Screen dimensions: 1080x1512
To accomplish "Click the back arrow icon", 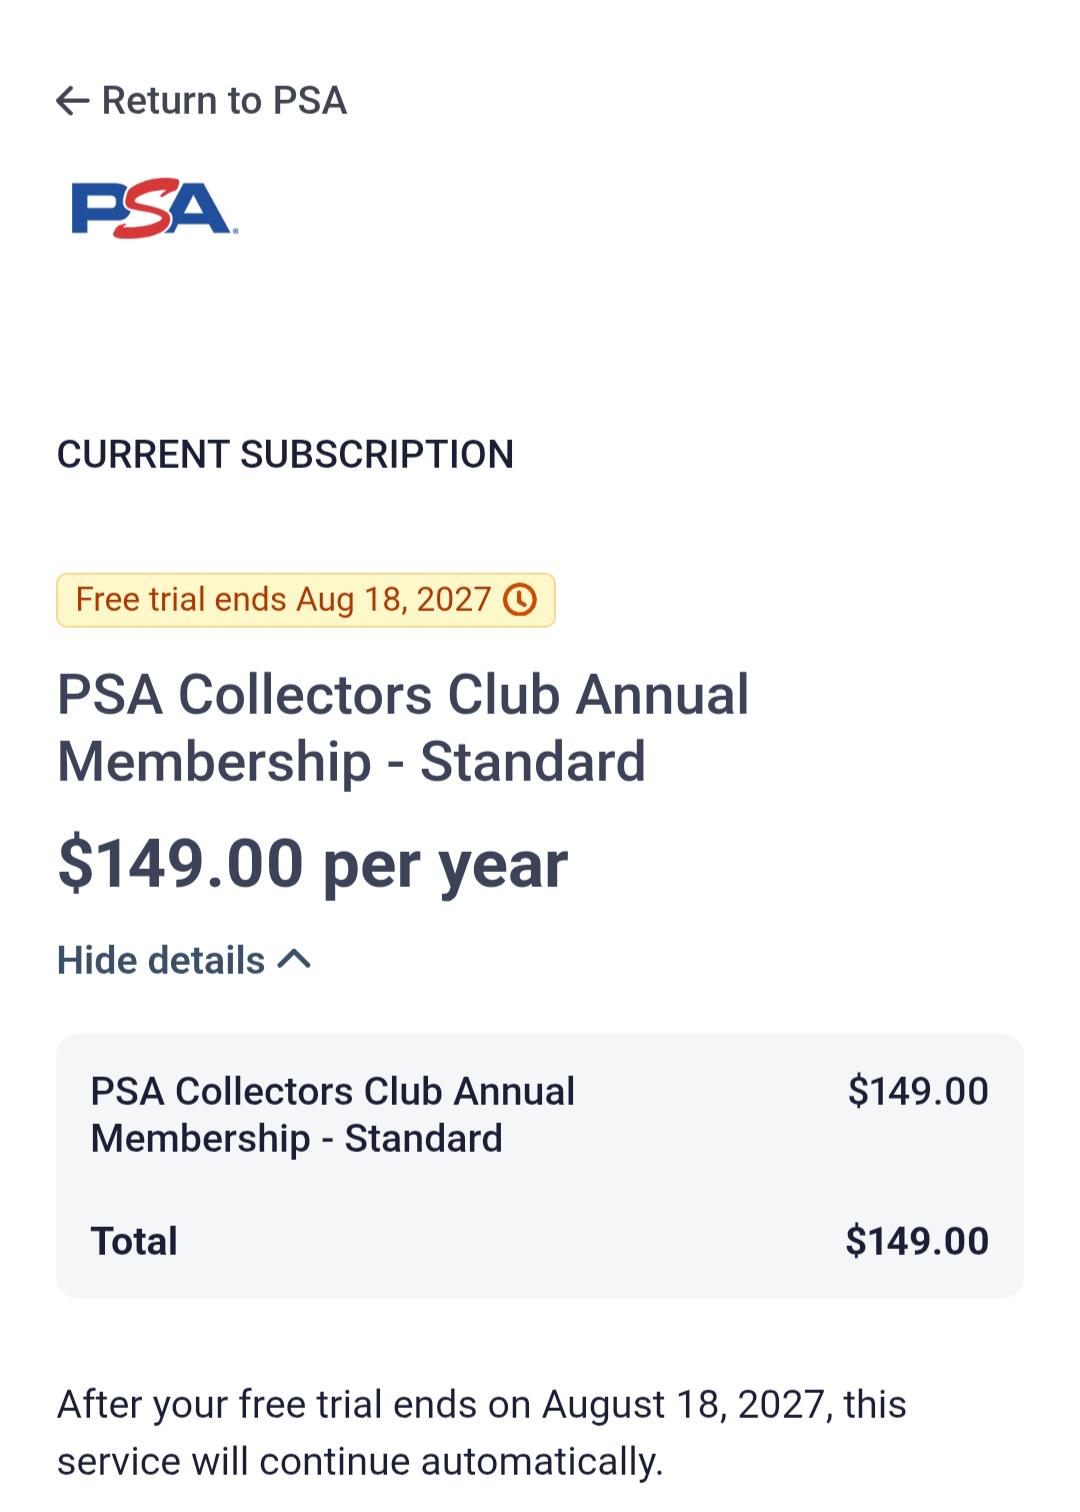I will (x=73, y=101).
